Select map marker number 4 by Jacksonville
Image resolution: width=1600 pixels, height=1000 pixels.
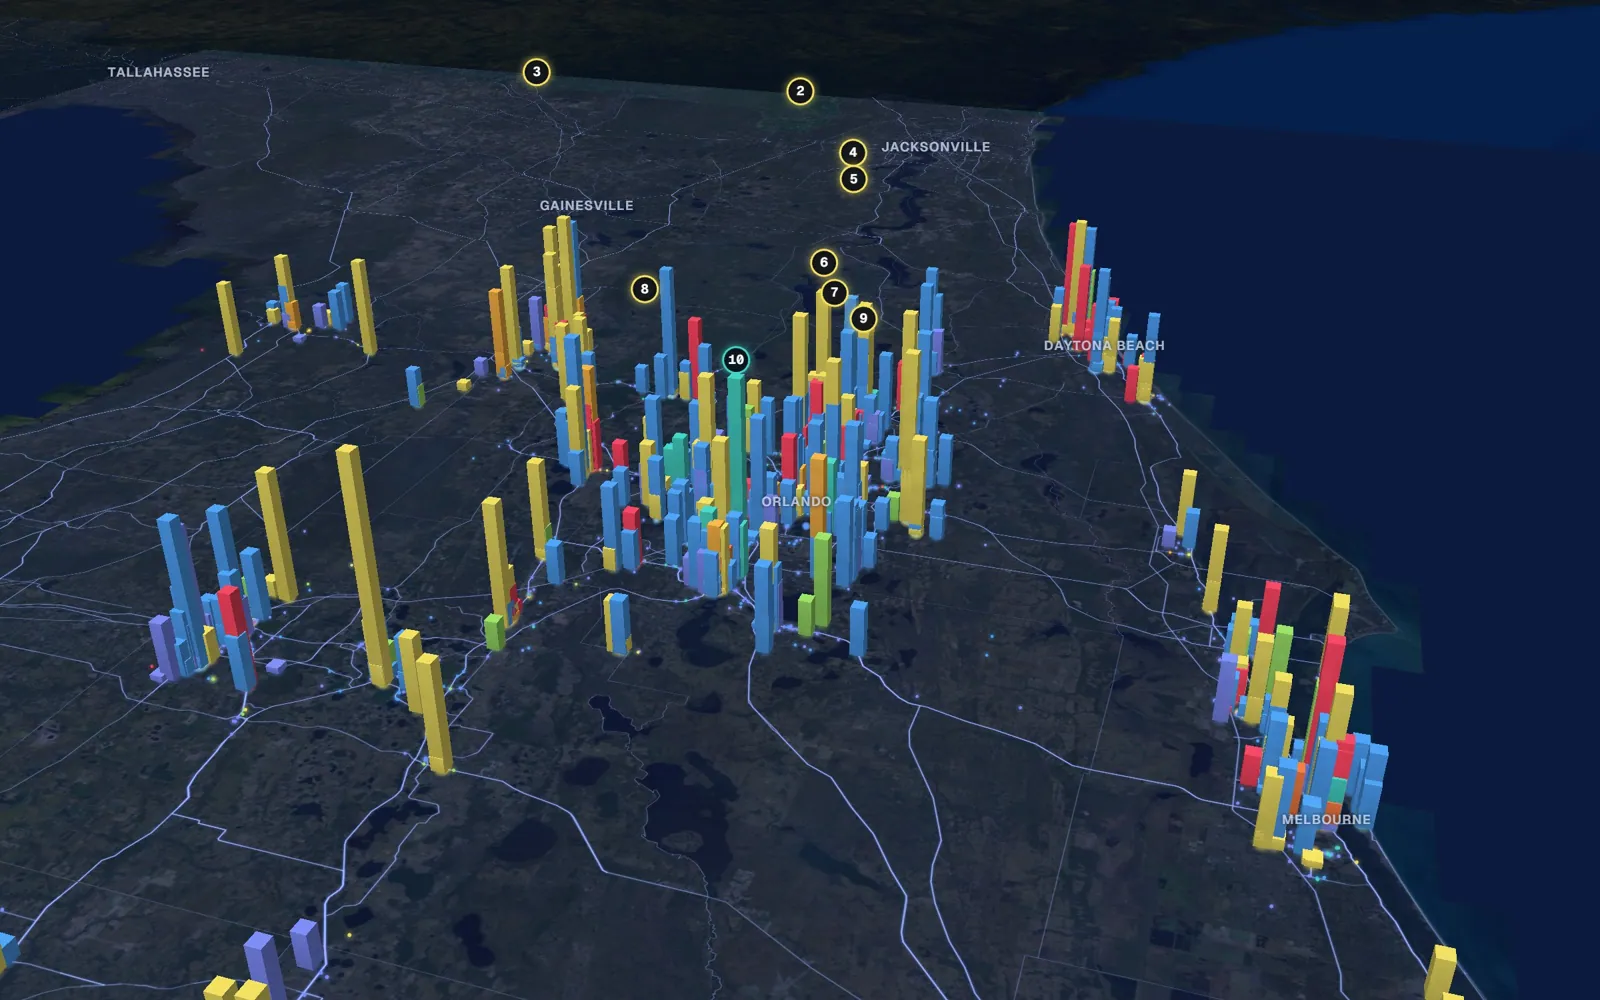[x=853, y=152]
